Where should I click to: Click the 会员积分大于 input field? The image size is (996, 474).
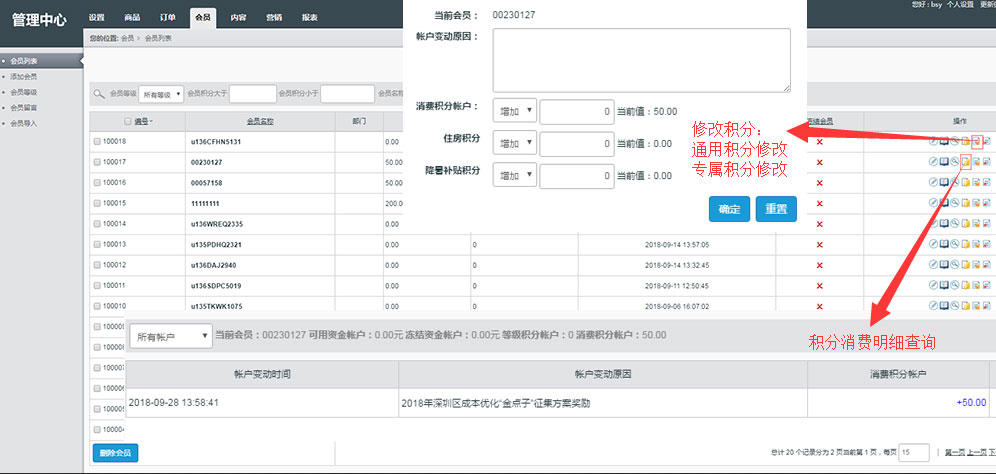pyautogui.click(x=253, y=94)
